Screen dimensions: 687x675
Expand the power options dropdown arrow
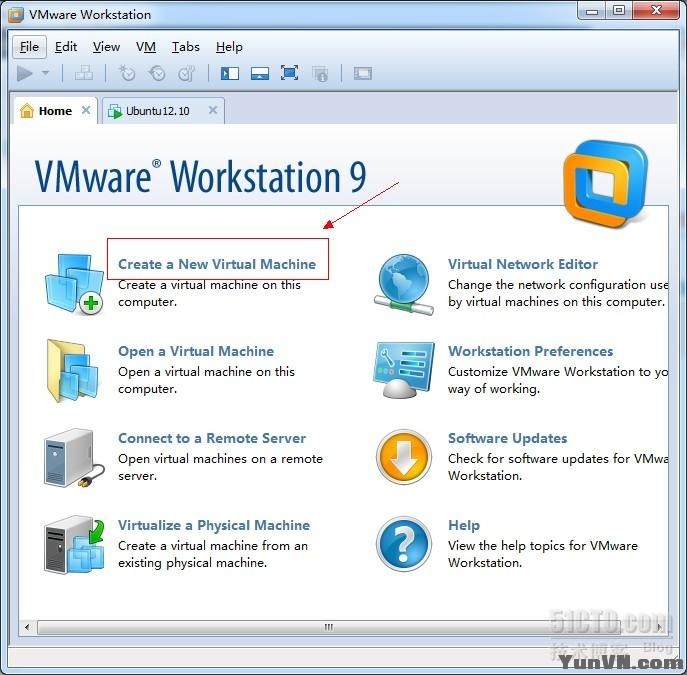tap(46, 73)
